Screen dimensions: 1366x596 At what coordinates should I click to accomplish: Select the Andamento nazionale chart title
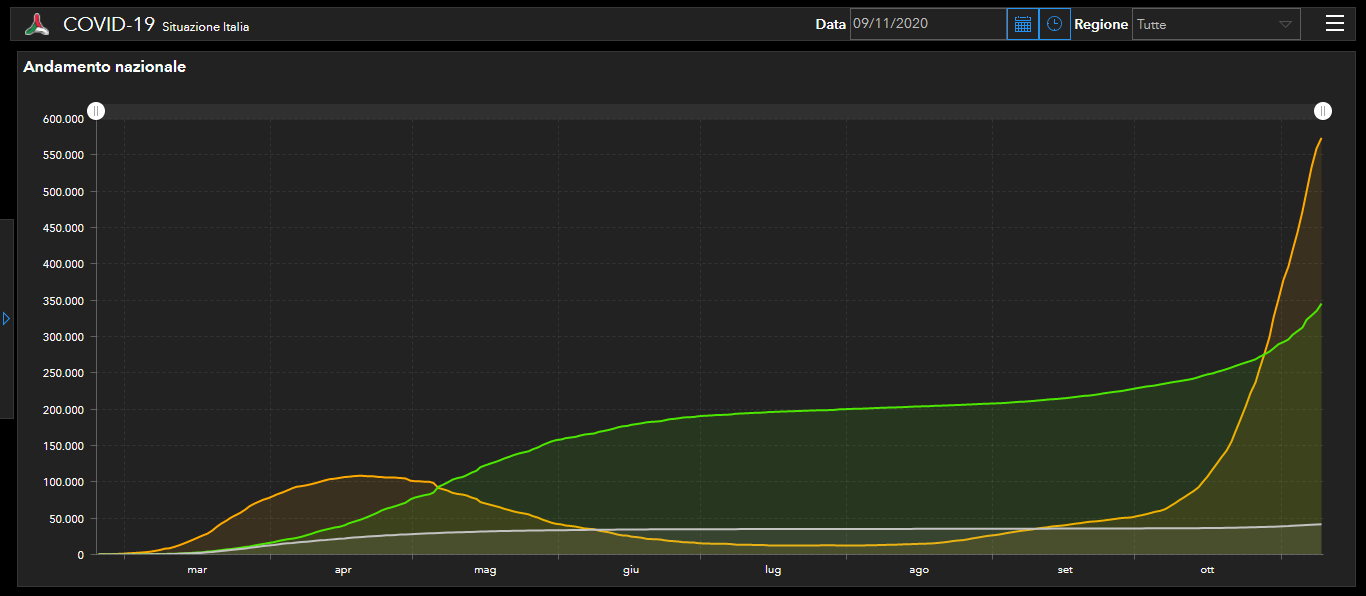click(x=104, y=67)
